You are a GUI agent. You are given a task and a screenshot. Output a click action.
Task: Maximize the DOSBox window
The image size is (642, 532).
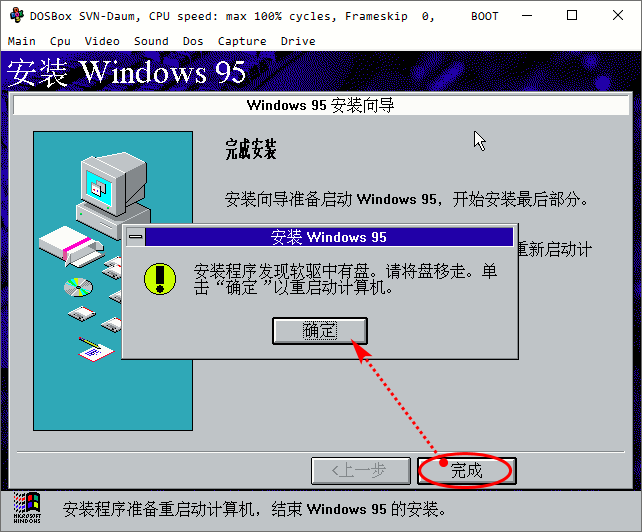coord(572,16)
